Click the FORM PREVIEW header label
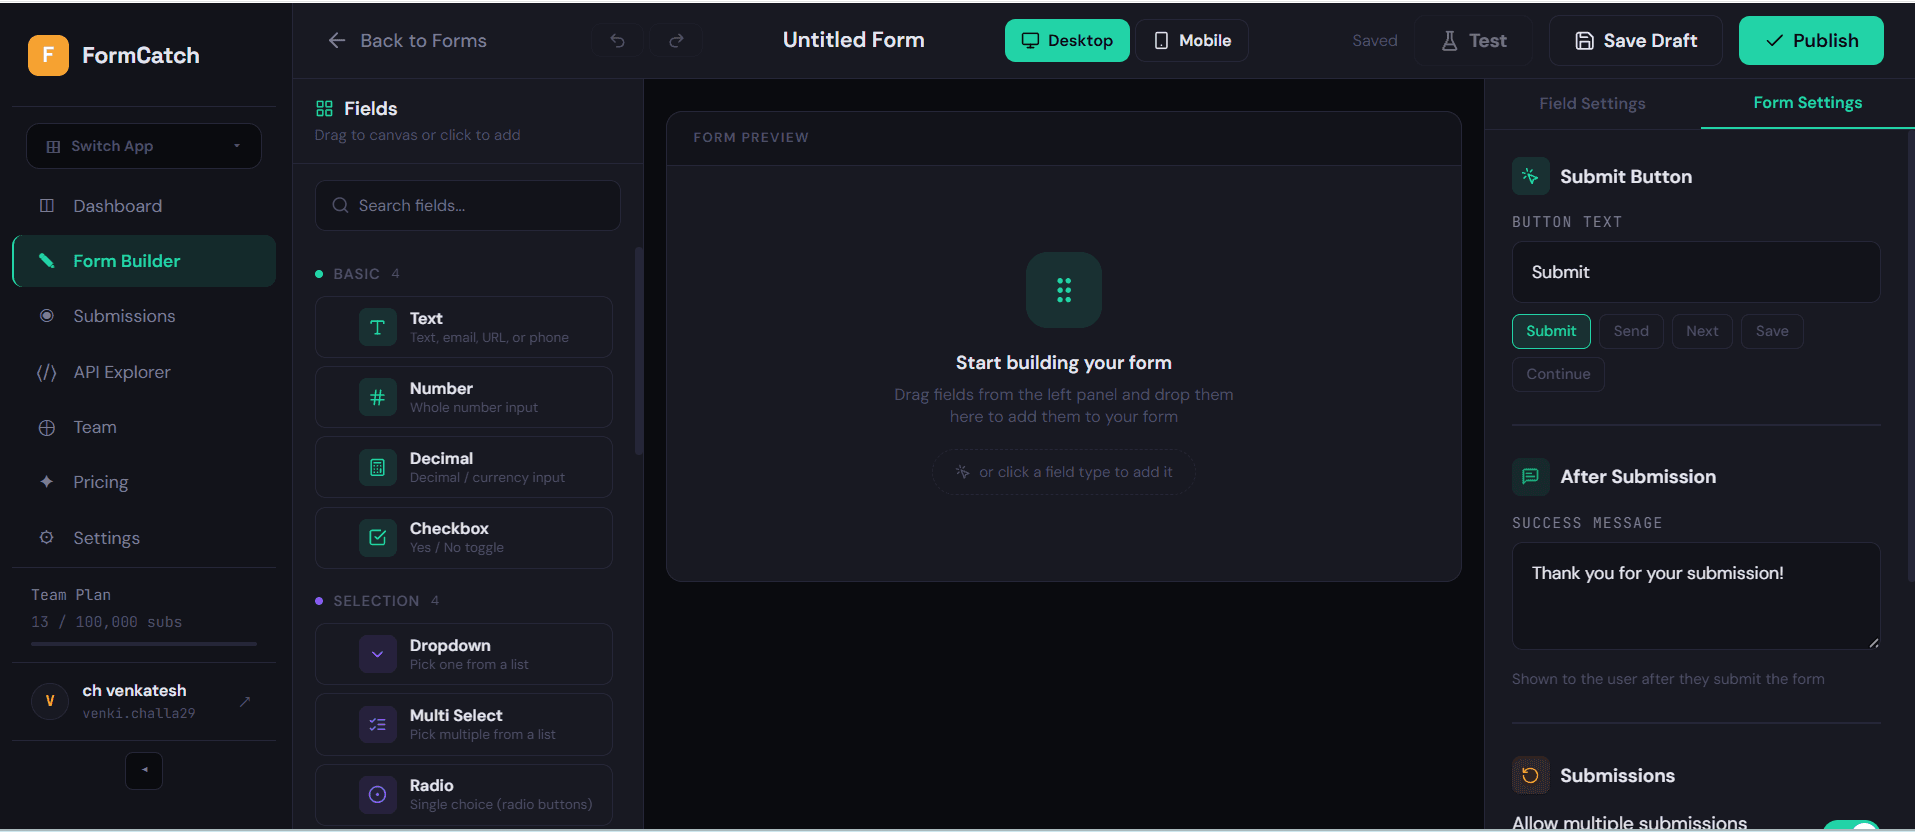This screenshot has height=832, width=1915. coord(751,138)
